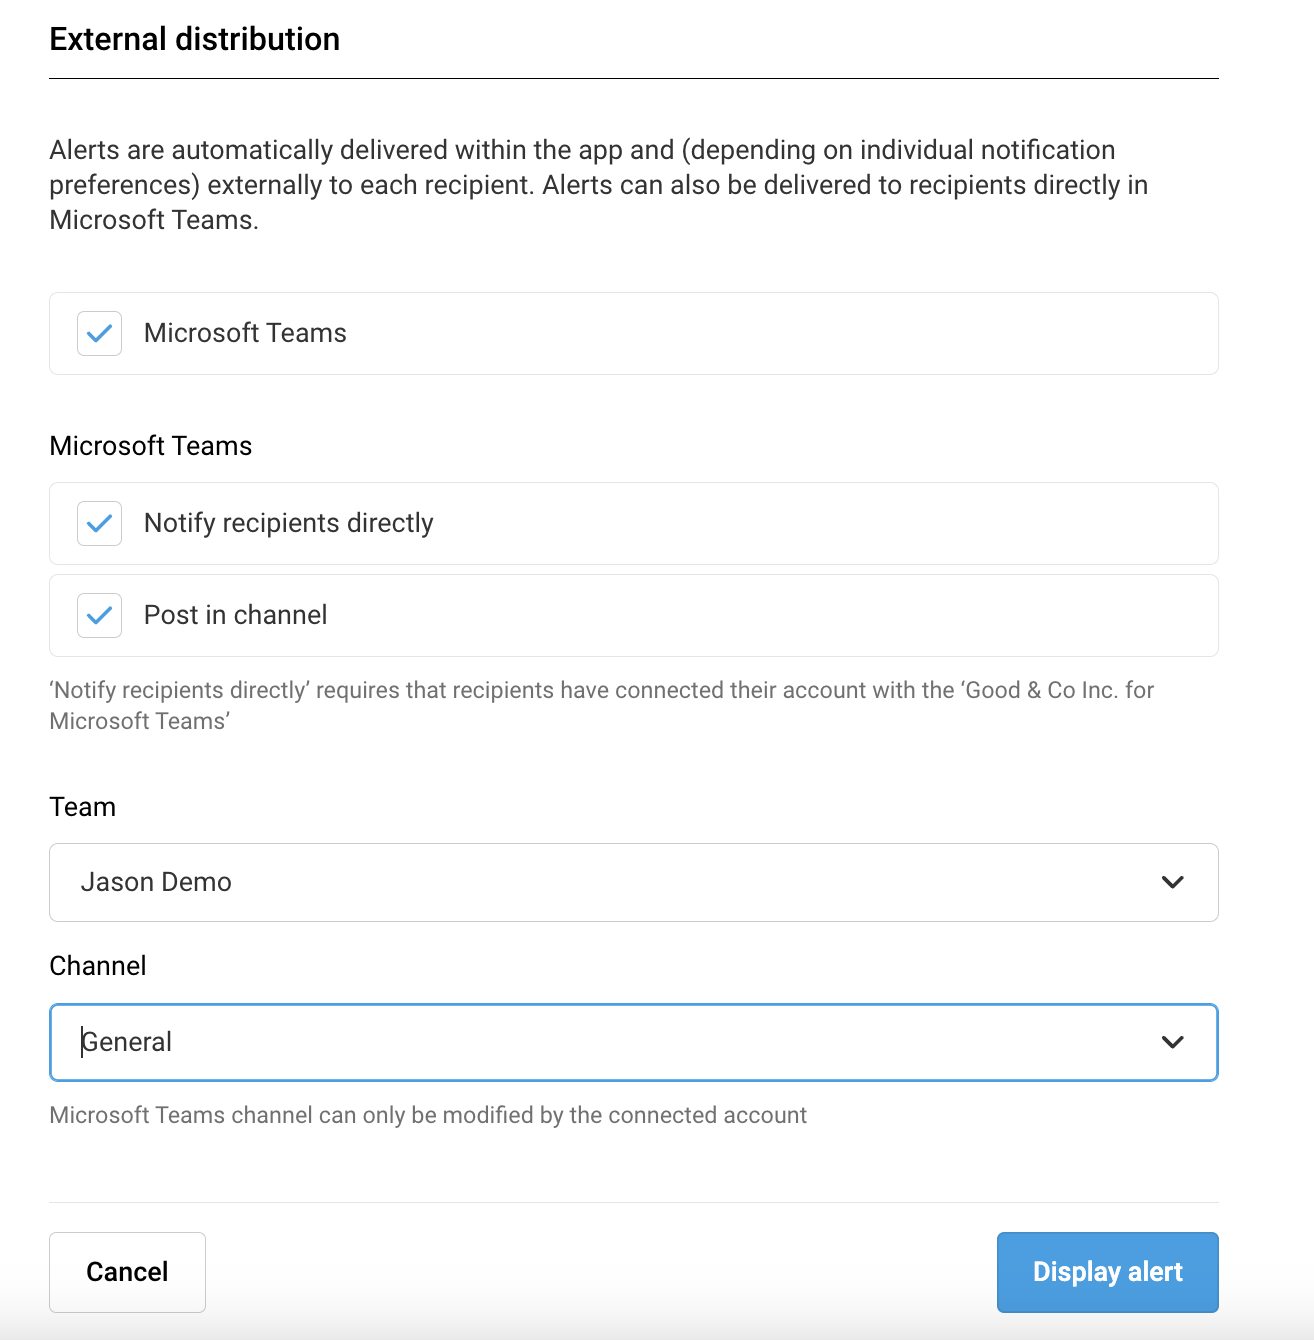Click the External distribution heading
The height and width of the screenshot is (1340, 1314).
195,39
